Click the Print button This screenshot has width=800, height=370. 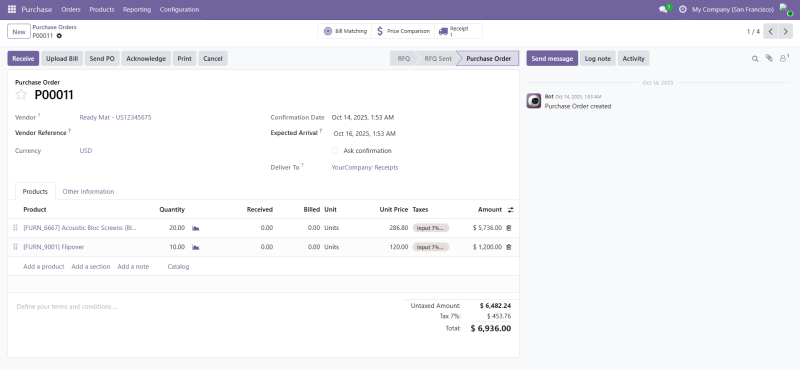tap(185, 59)
